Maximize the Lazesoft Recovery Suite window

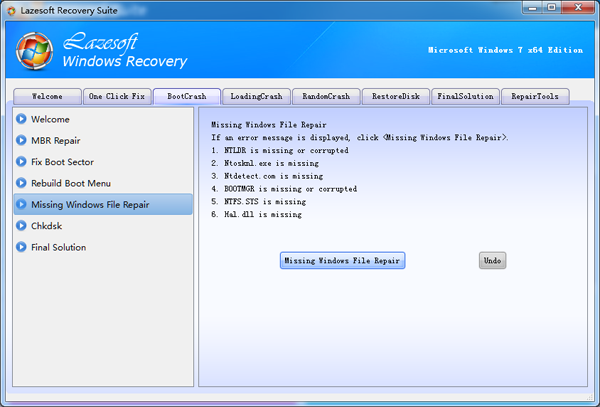coord(552,7)
